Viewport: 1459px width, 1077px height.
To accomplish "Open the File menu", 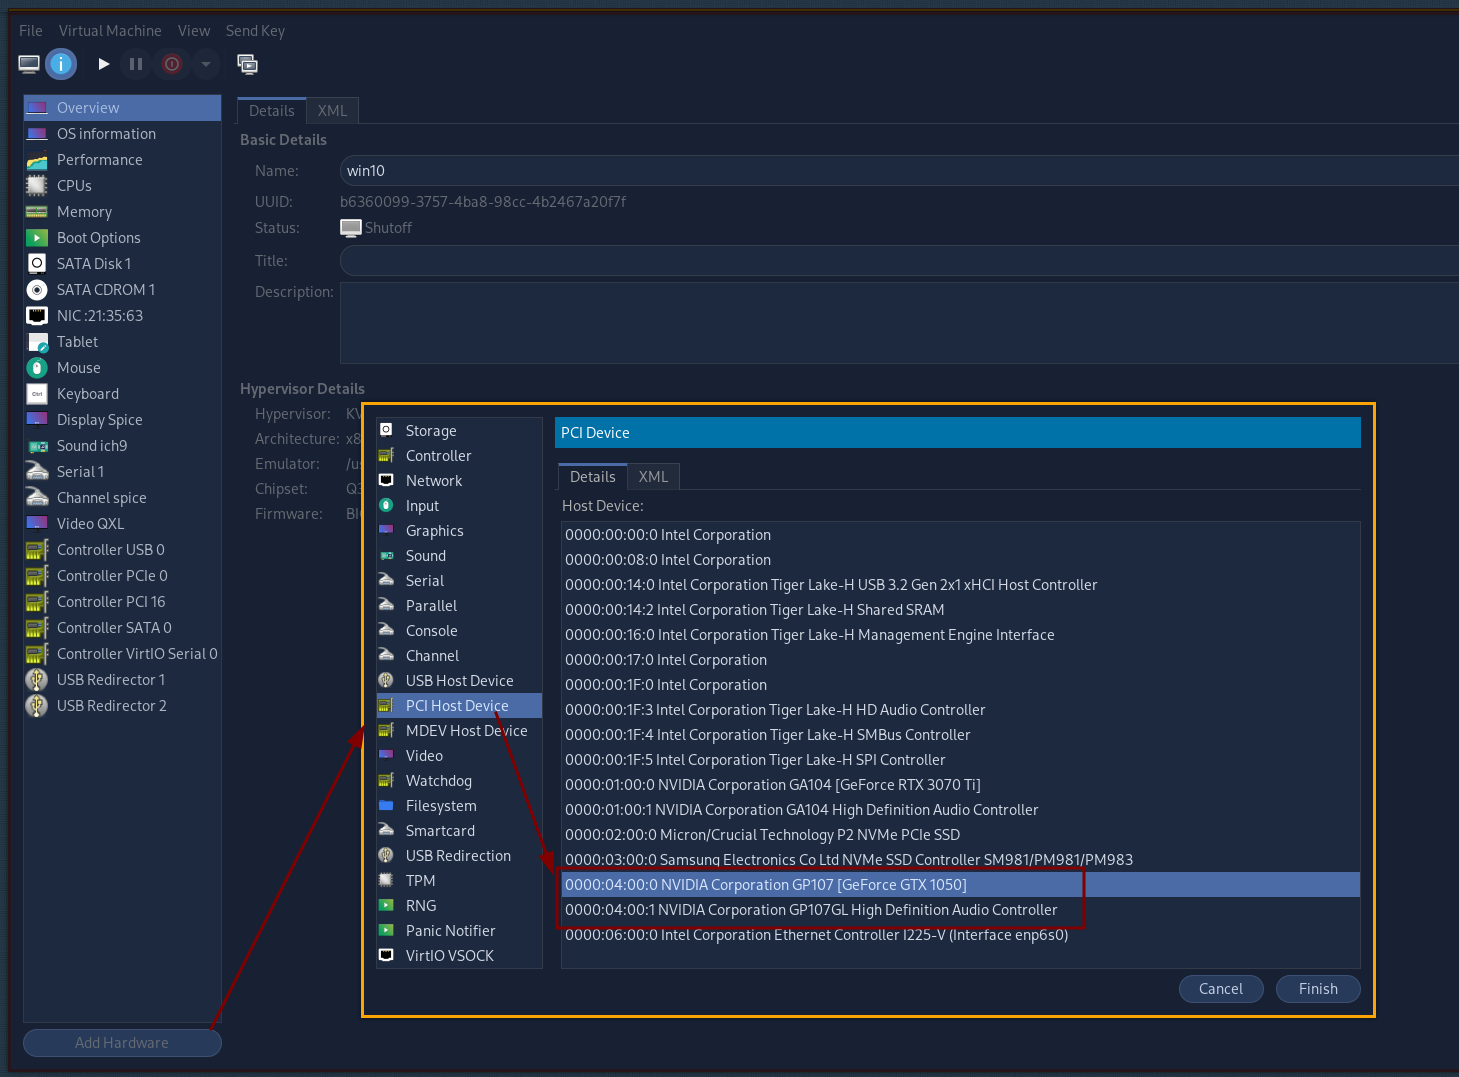I will [x=31, y=31].
